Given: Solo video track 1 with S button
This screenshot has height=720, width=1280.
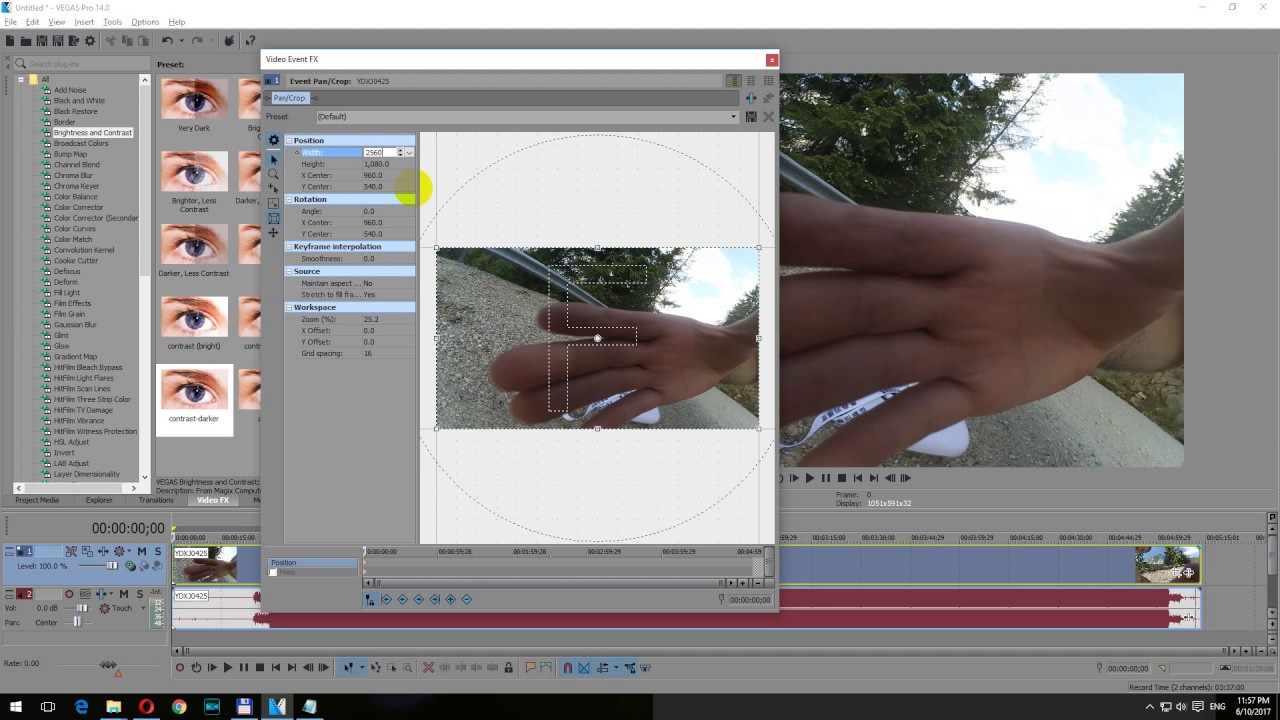Looking at the screenshot, I should [158, 551].
